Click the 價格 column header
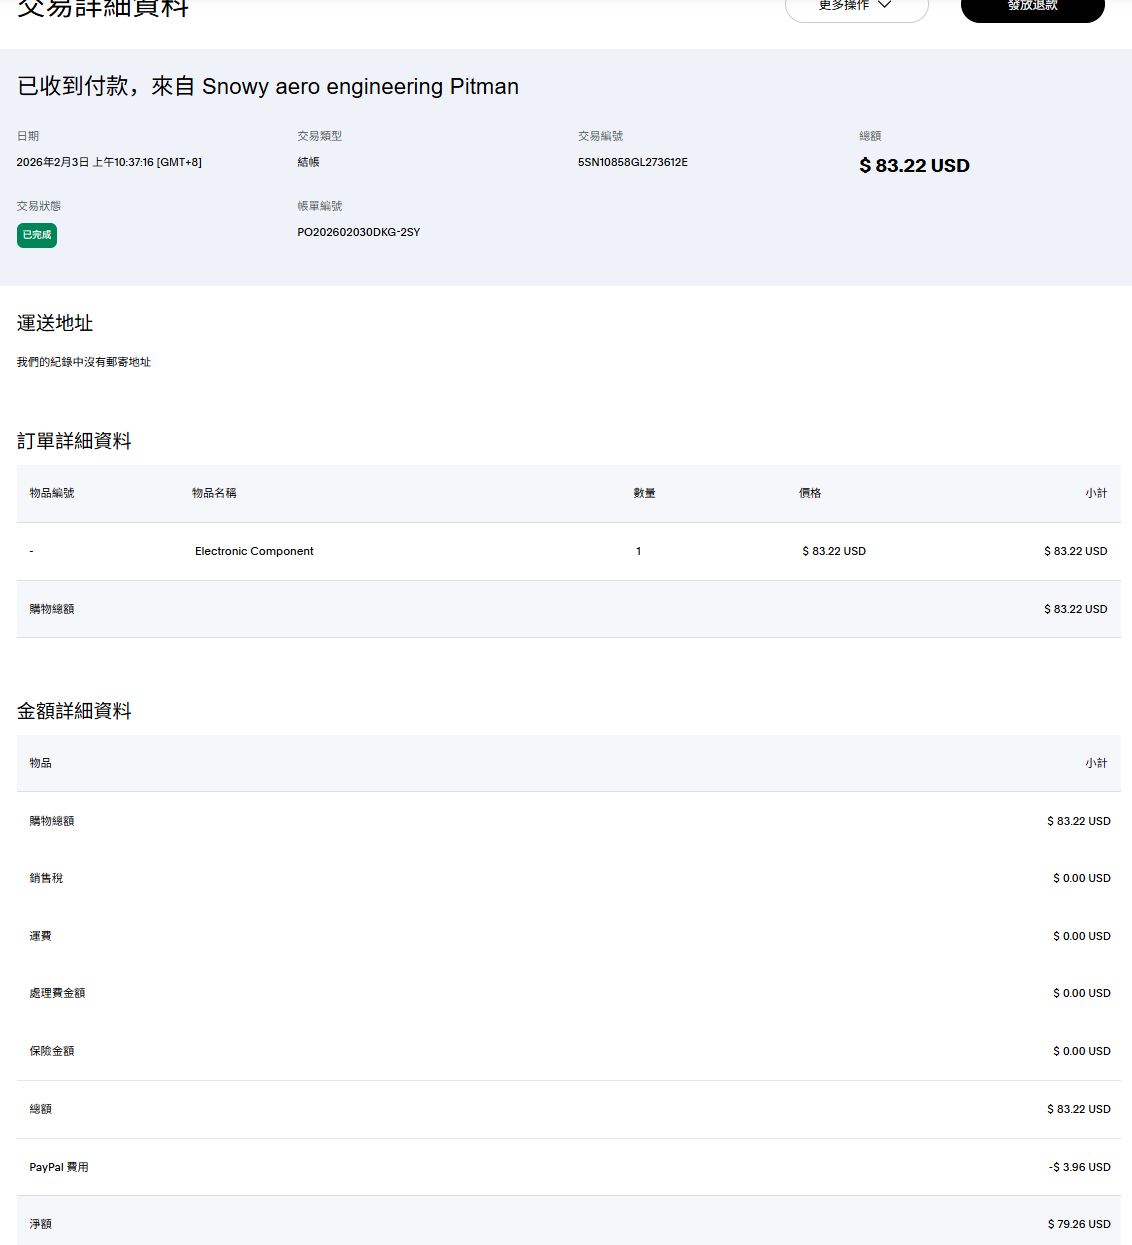This screenshot has width=1132, height=1245. (810, 493)
